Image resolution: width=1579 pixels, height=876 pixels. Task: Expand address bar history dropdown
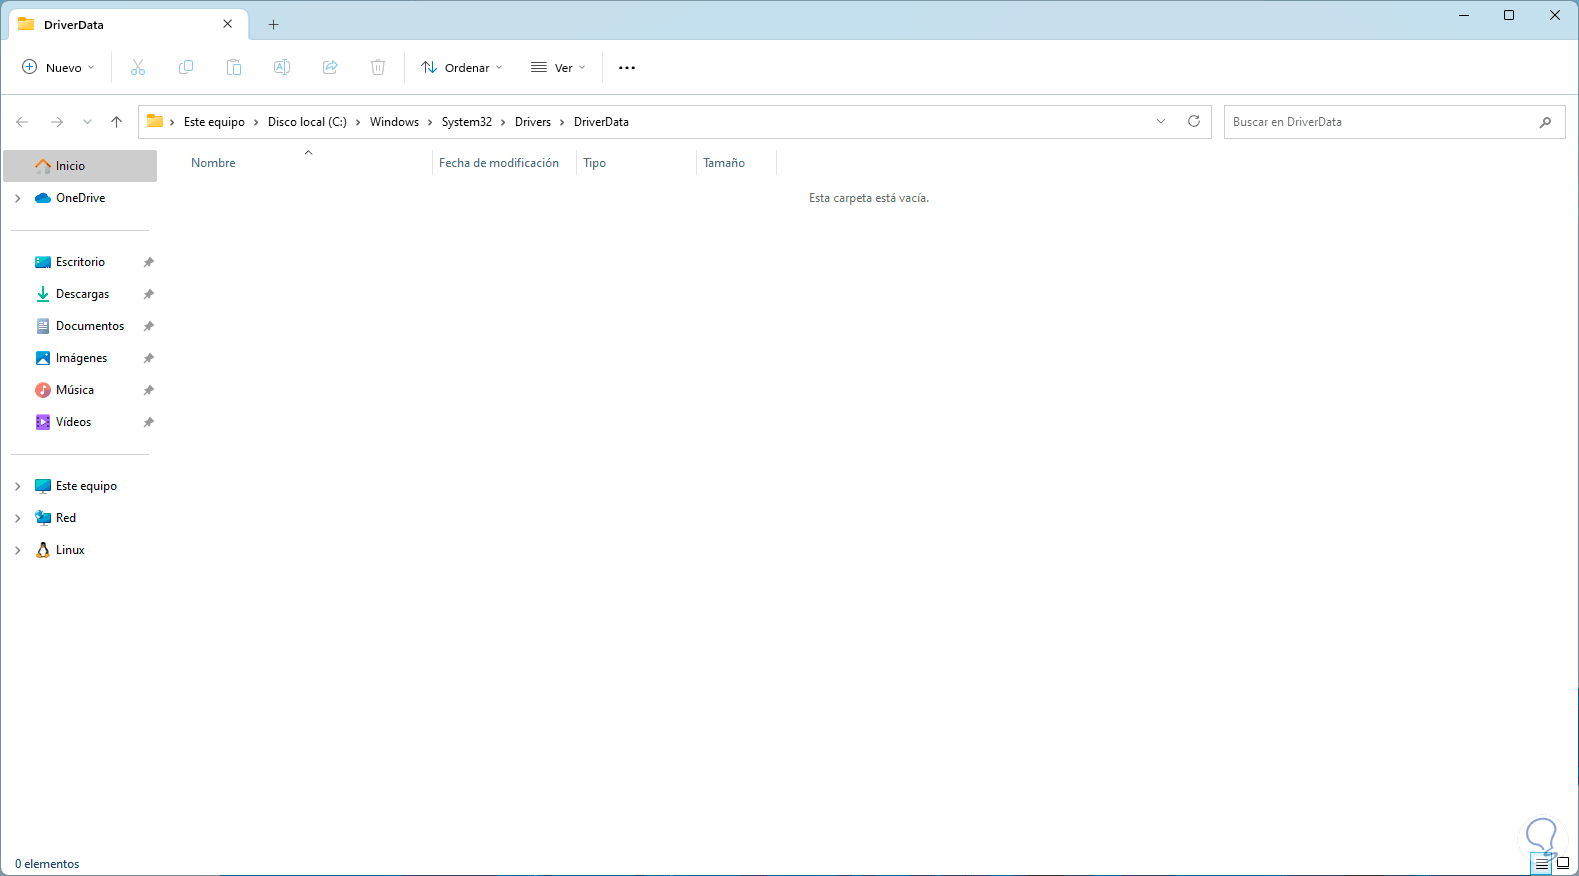coord(1161,122)
